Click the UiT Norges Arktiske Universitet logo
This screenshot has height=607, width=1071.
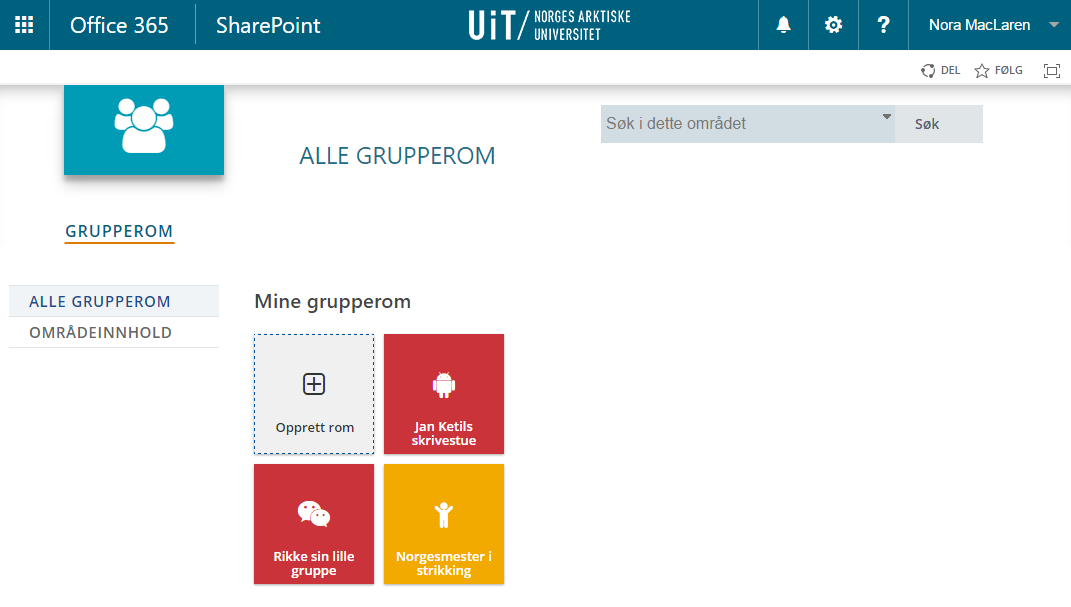click(549, 25)
